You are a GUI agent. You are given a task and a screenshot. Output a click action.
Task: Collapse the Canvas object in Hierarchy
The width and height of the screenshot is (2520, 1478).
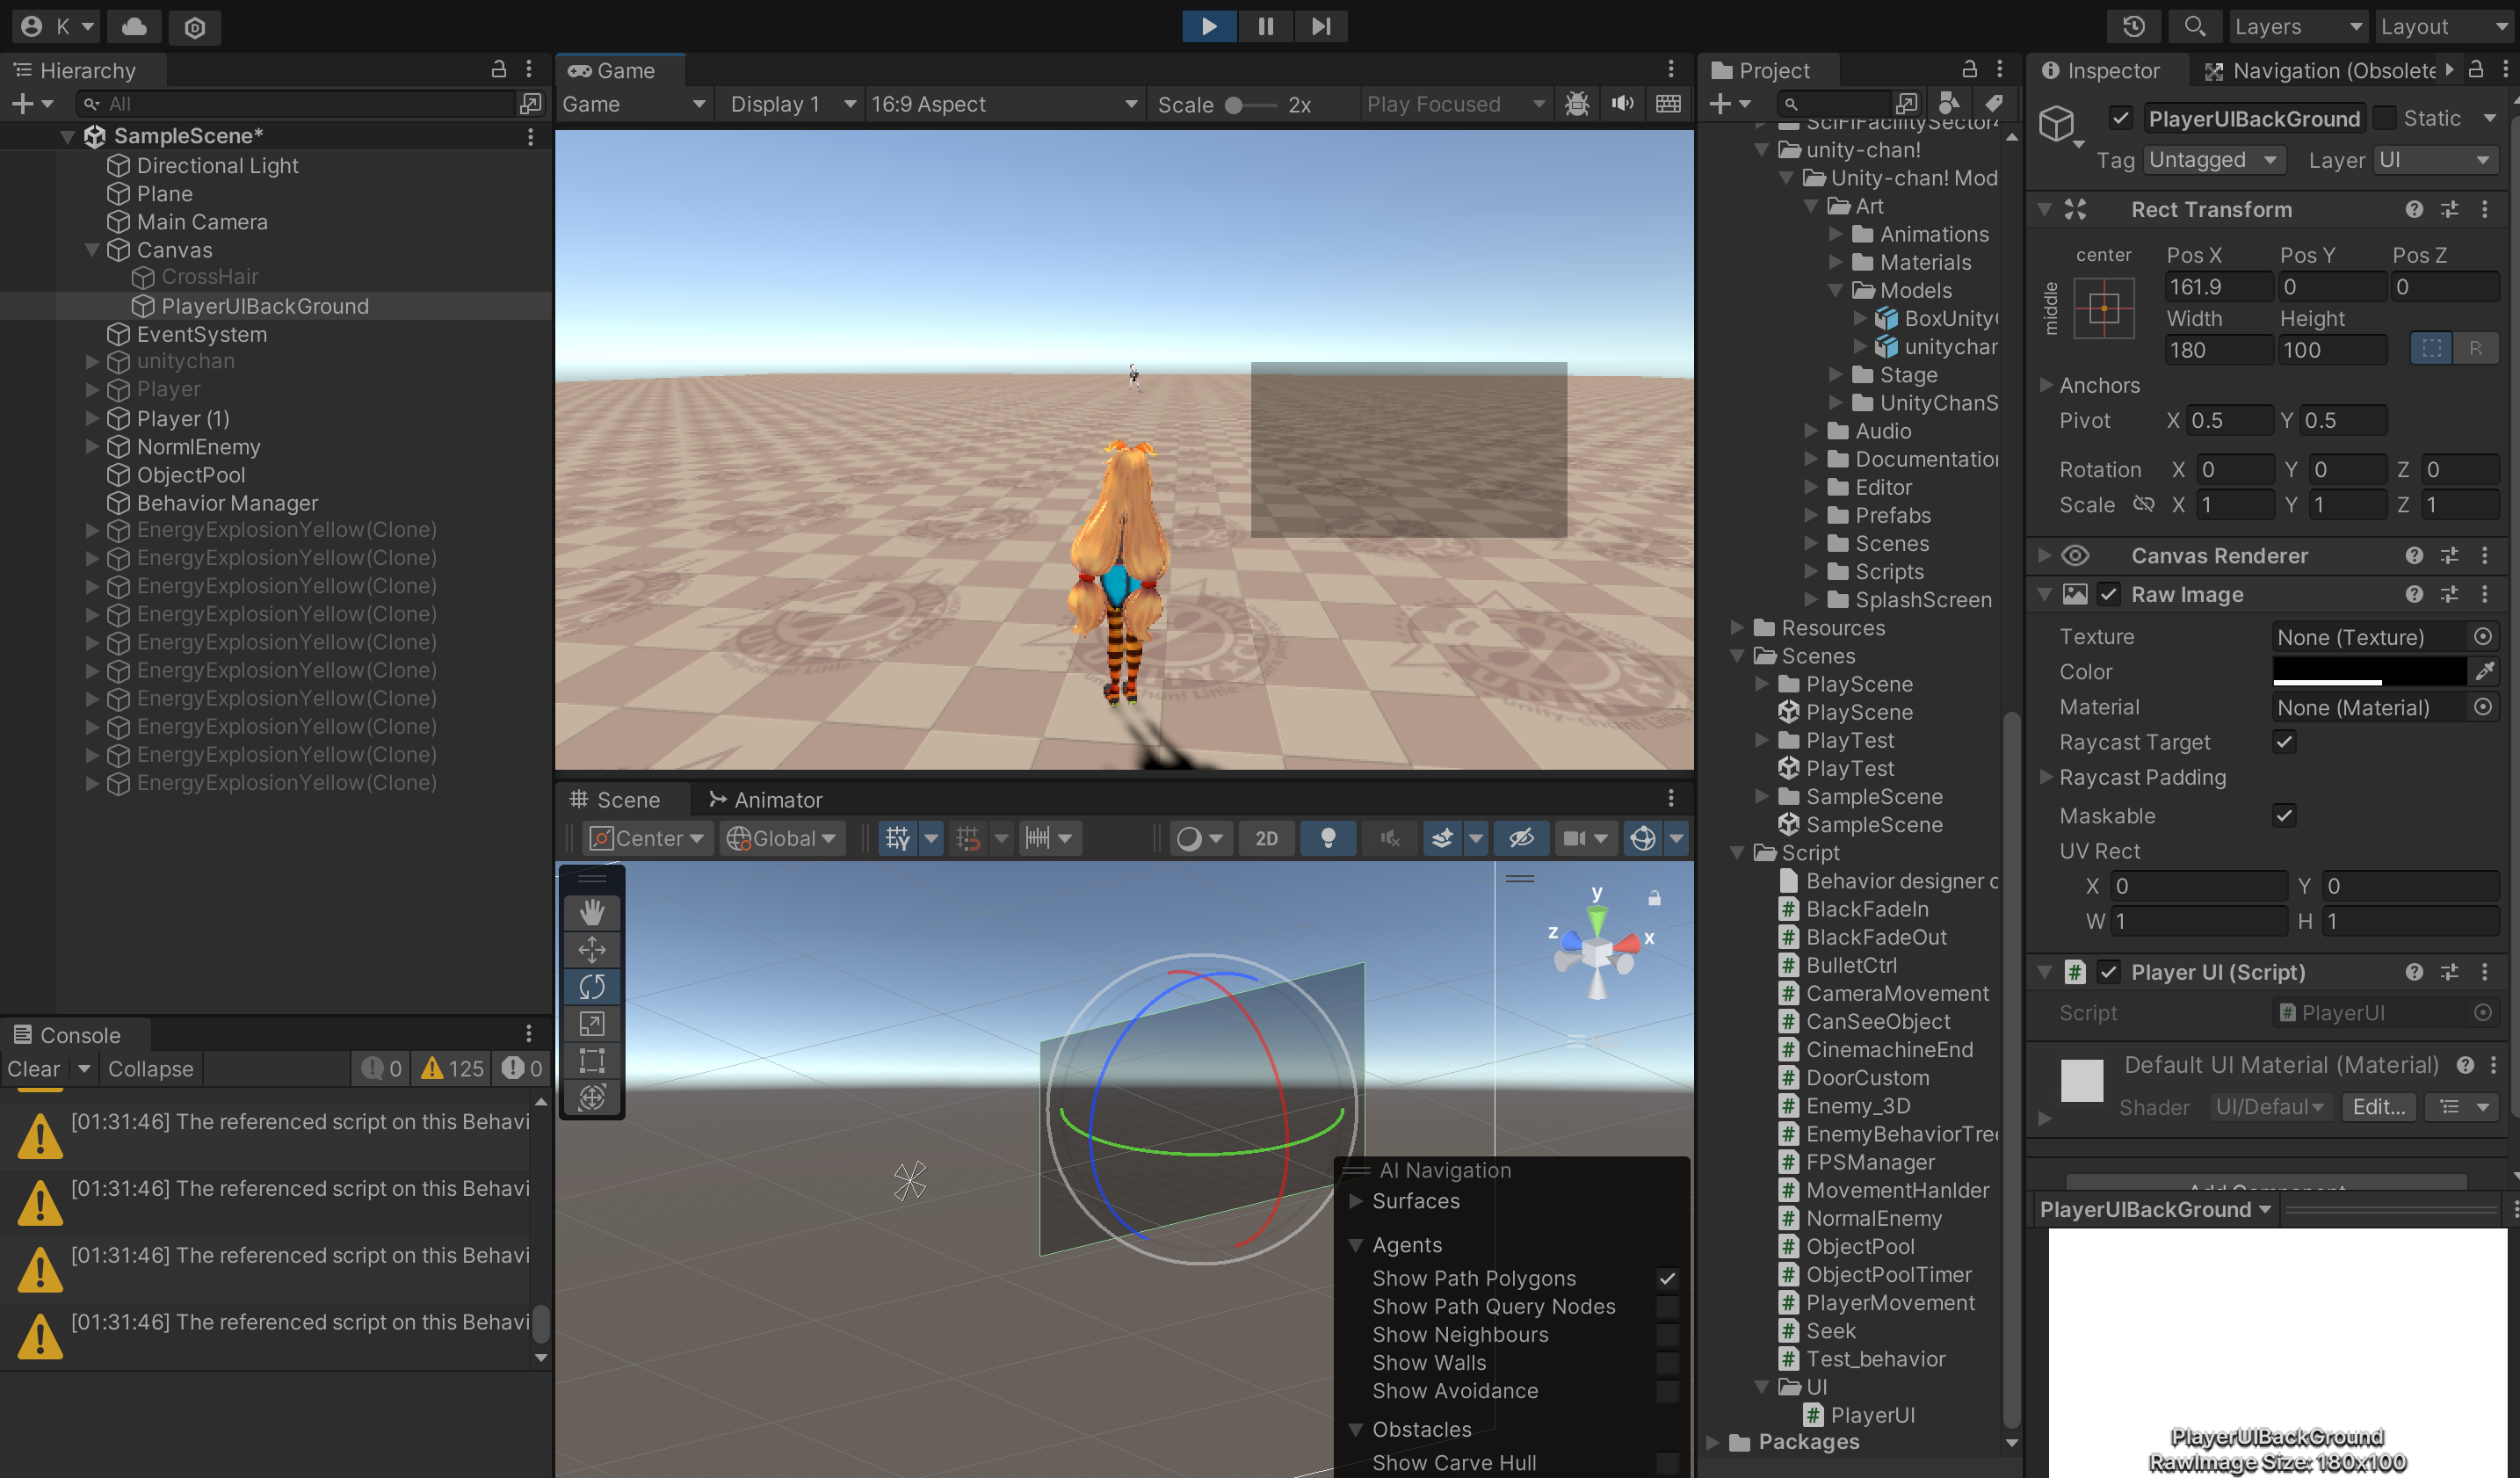(92, 250)
